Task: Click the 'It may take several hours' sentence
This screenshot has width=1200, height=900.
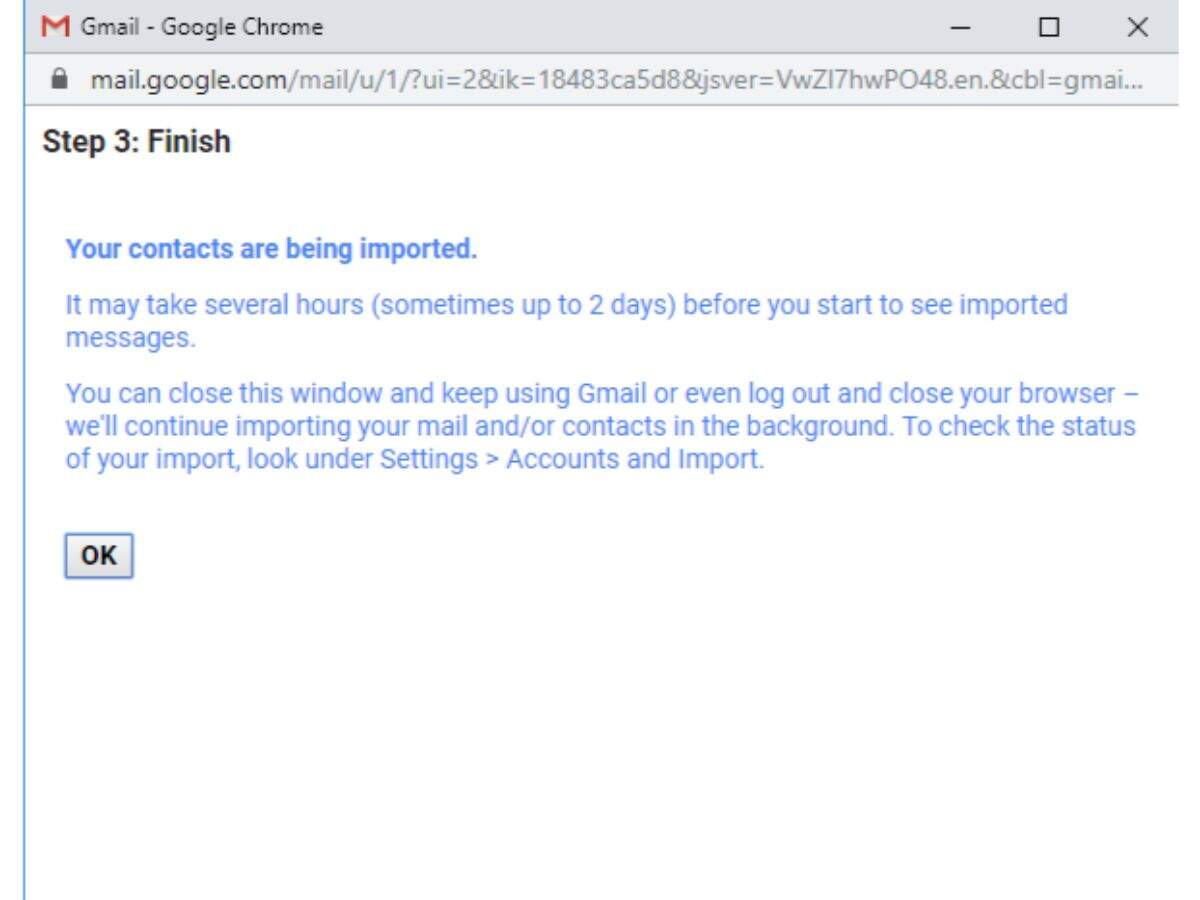Action: click(x=215, y=304)
